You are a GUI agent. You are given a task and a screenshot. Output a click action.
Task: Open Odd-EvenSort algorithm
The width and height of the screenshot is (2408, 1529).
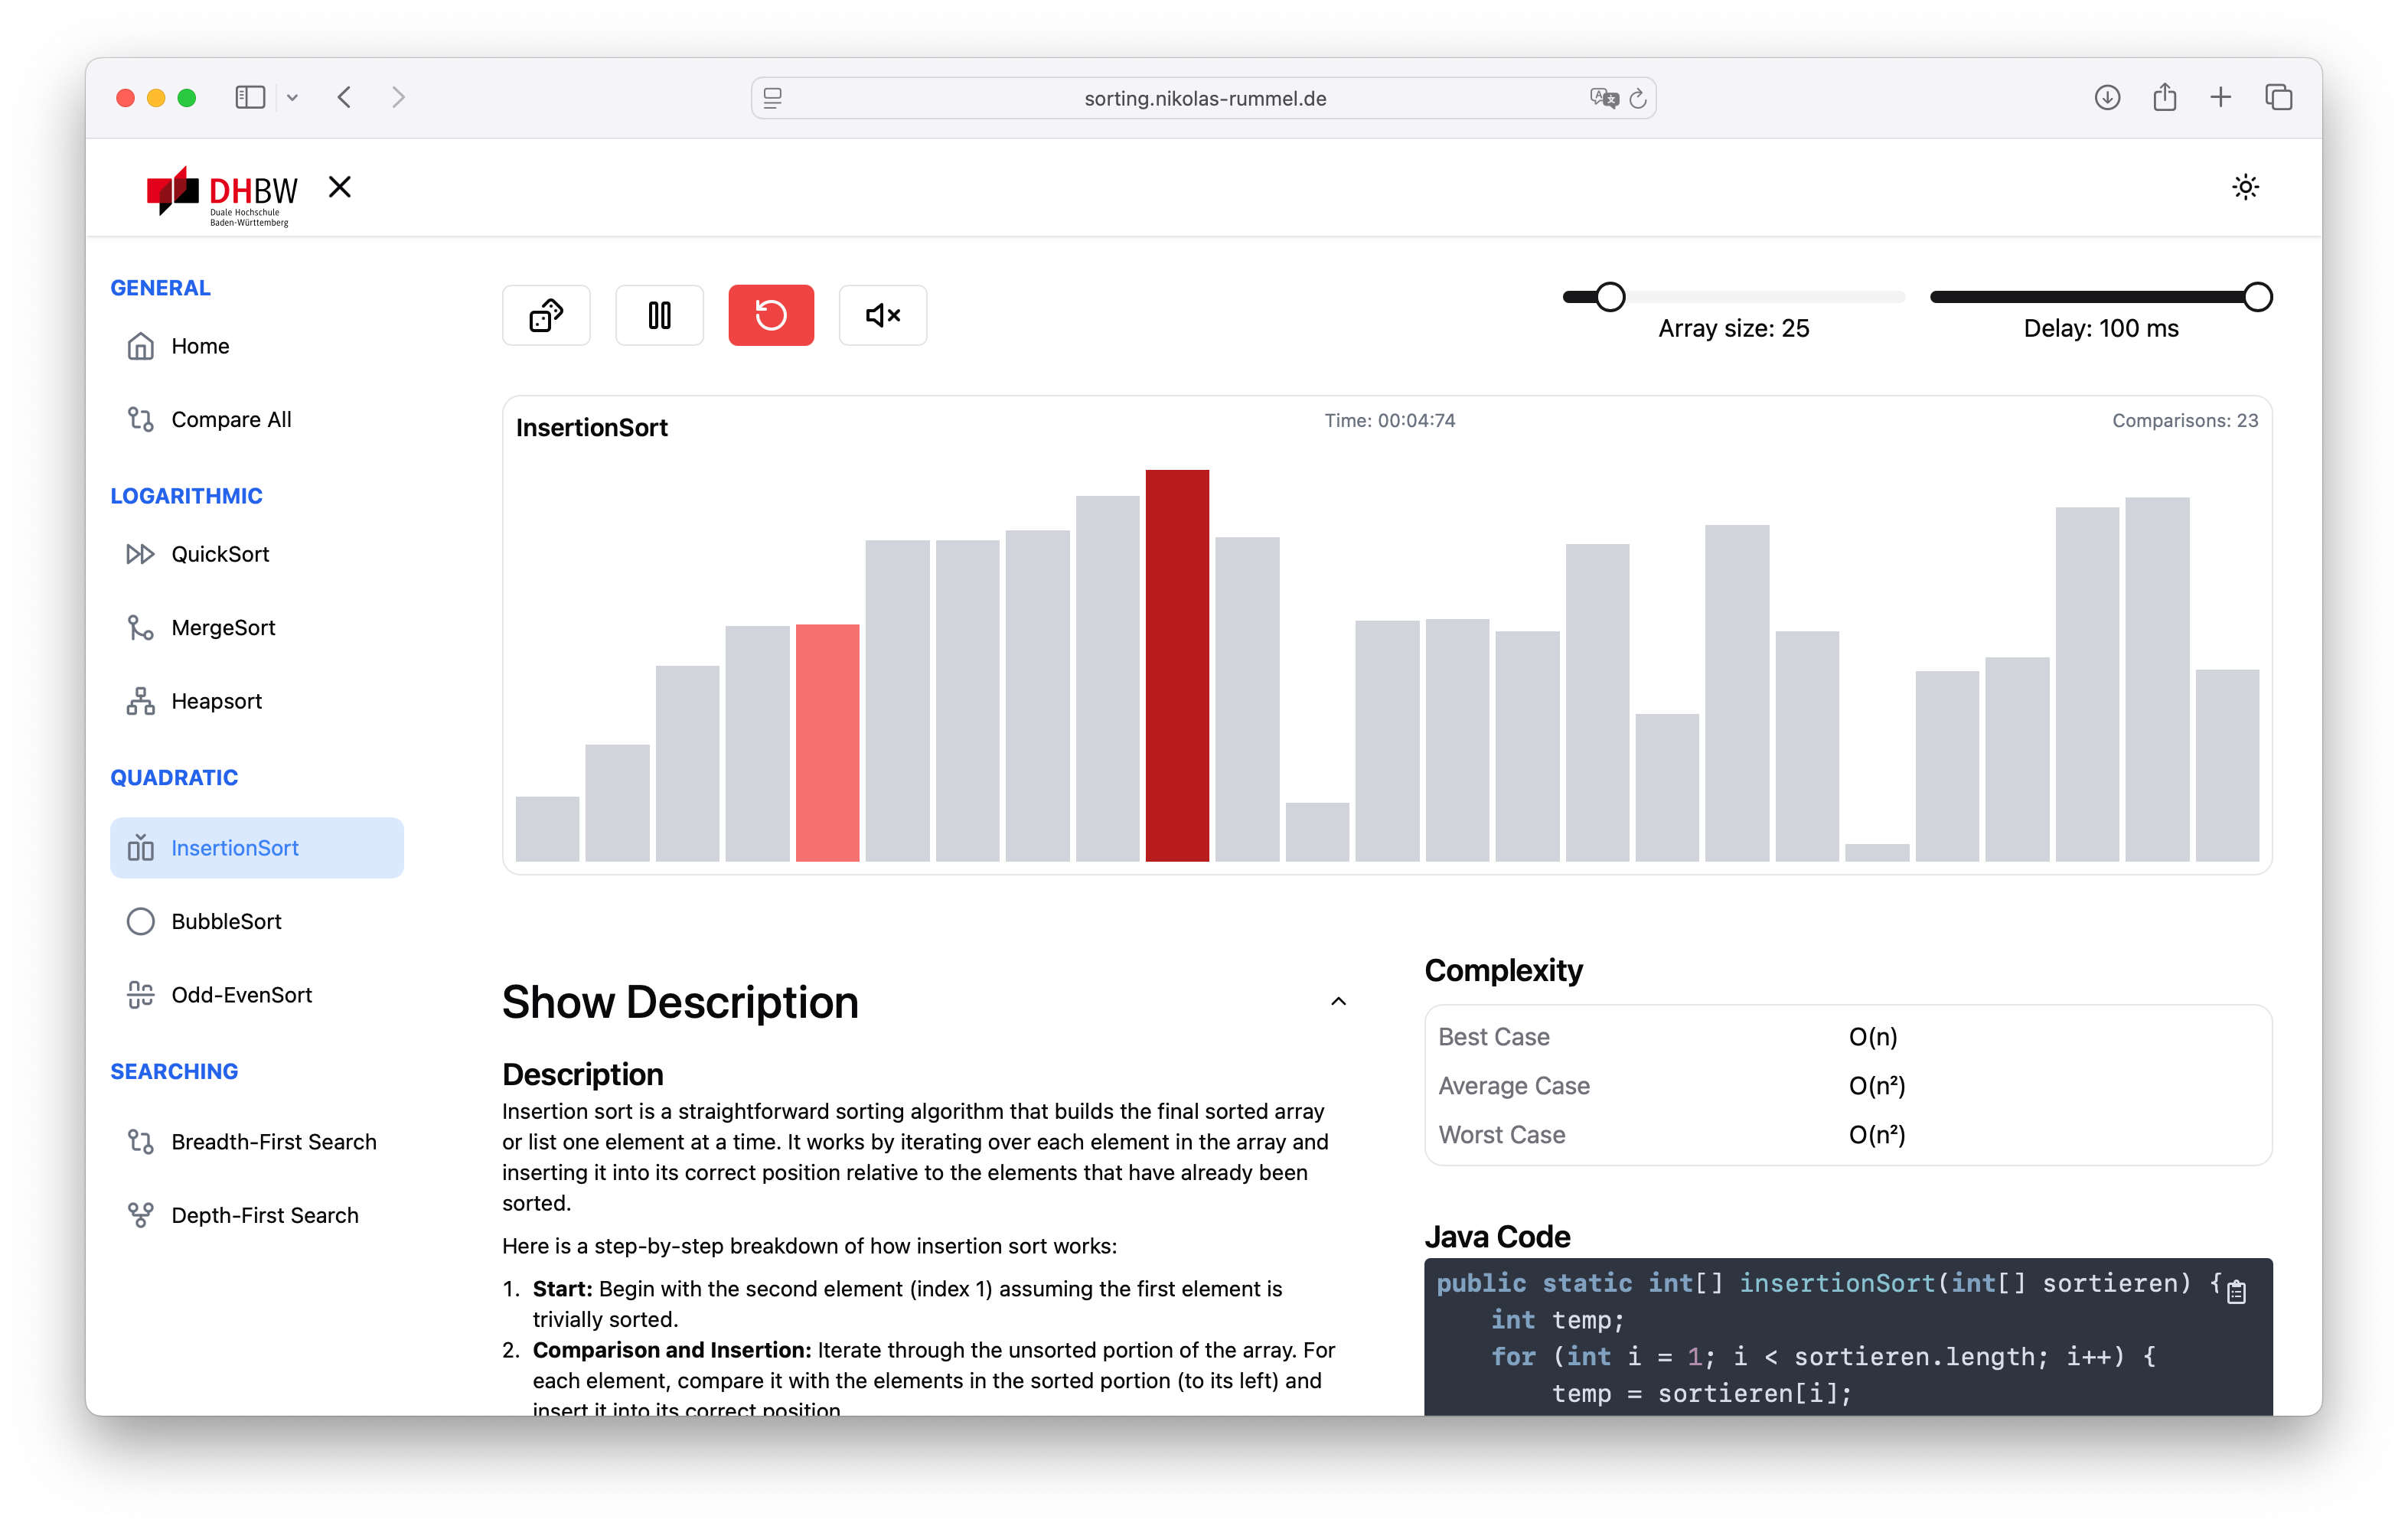click(x=241, y=995)
